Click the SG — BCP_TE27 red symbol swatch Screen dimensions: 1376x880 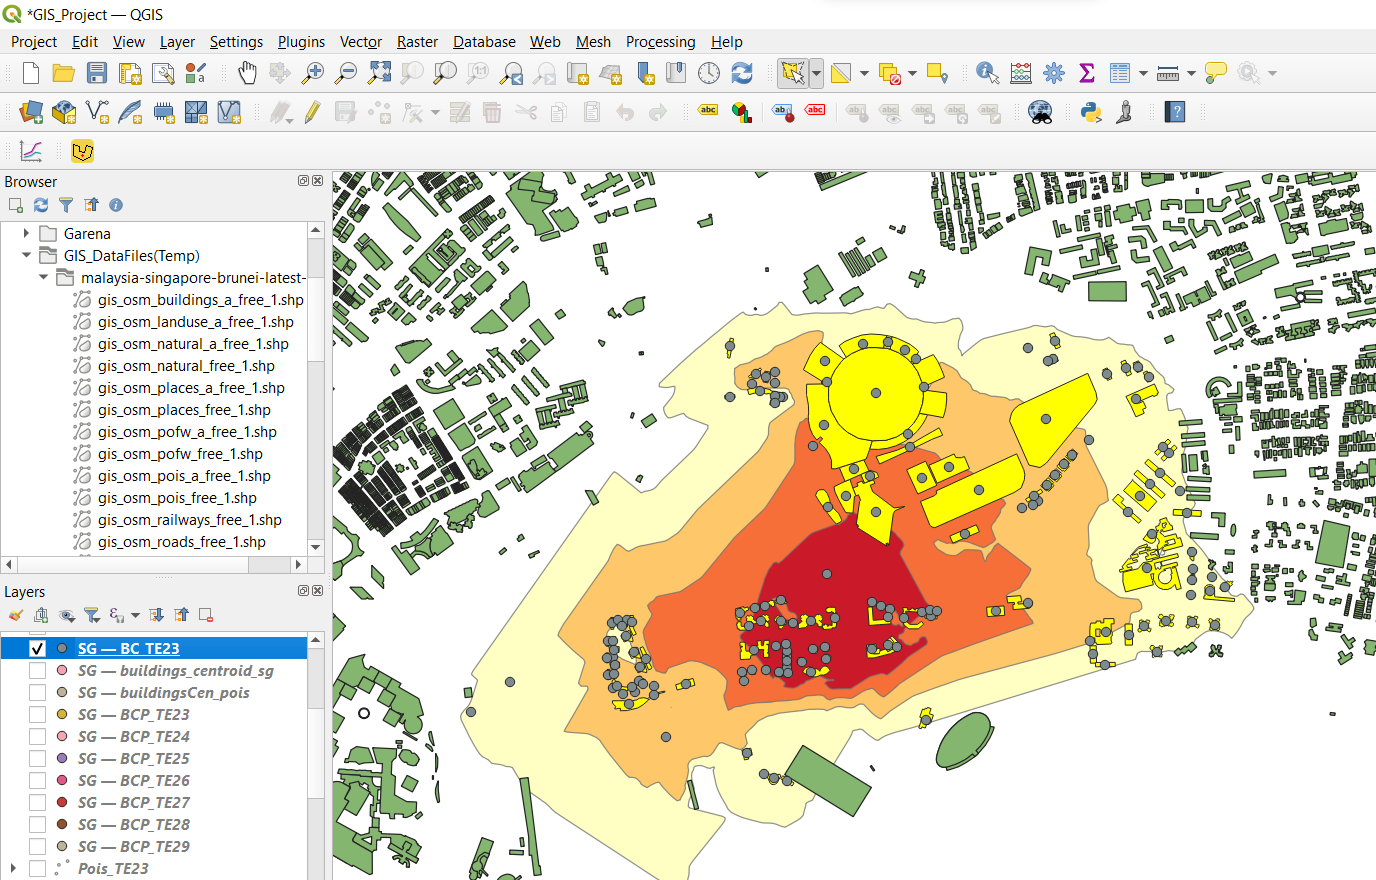pos(62,803)
